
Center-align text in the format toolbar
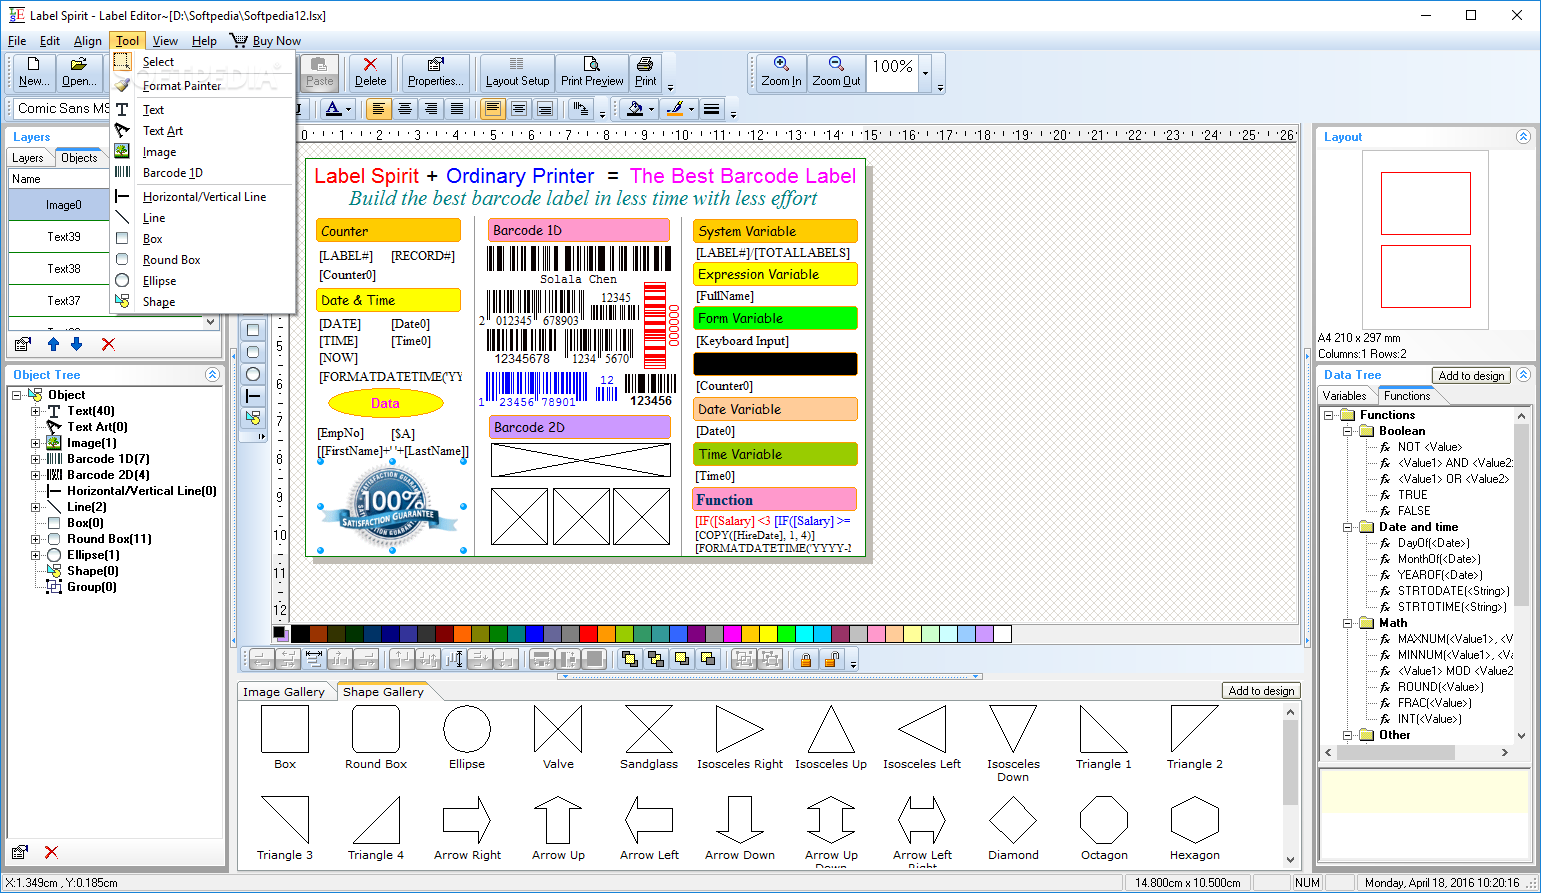pyautogui.click(x=405, y=109)
